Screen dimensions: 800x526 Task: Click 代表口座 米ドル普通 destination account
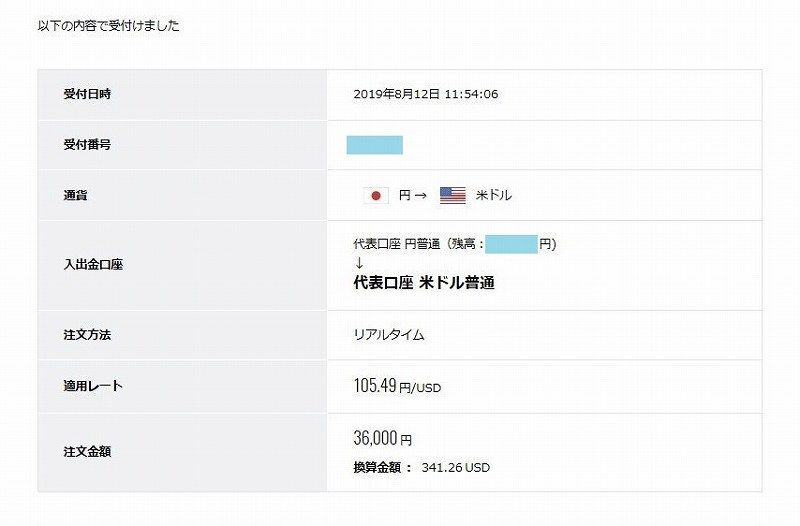(x=424, y=283)
